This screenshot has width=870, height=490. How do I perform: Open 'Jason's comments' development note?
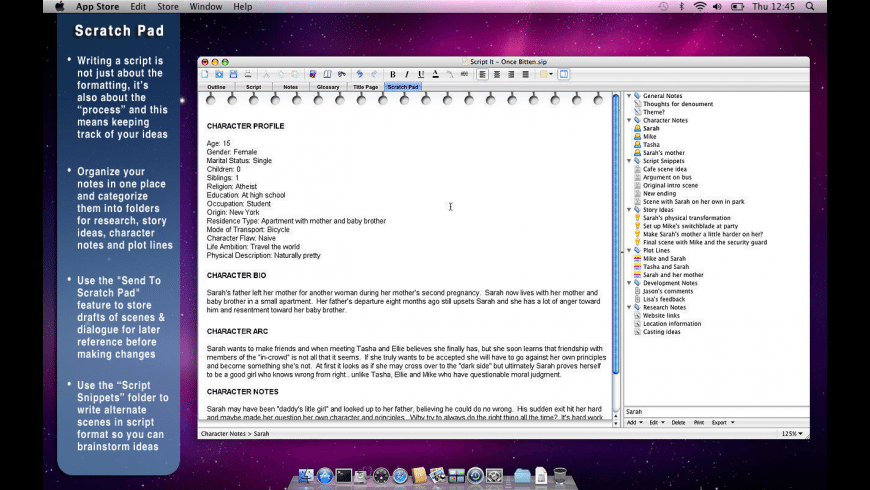click(x=667, y=291)
